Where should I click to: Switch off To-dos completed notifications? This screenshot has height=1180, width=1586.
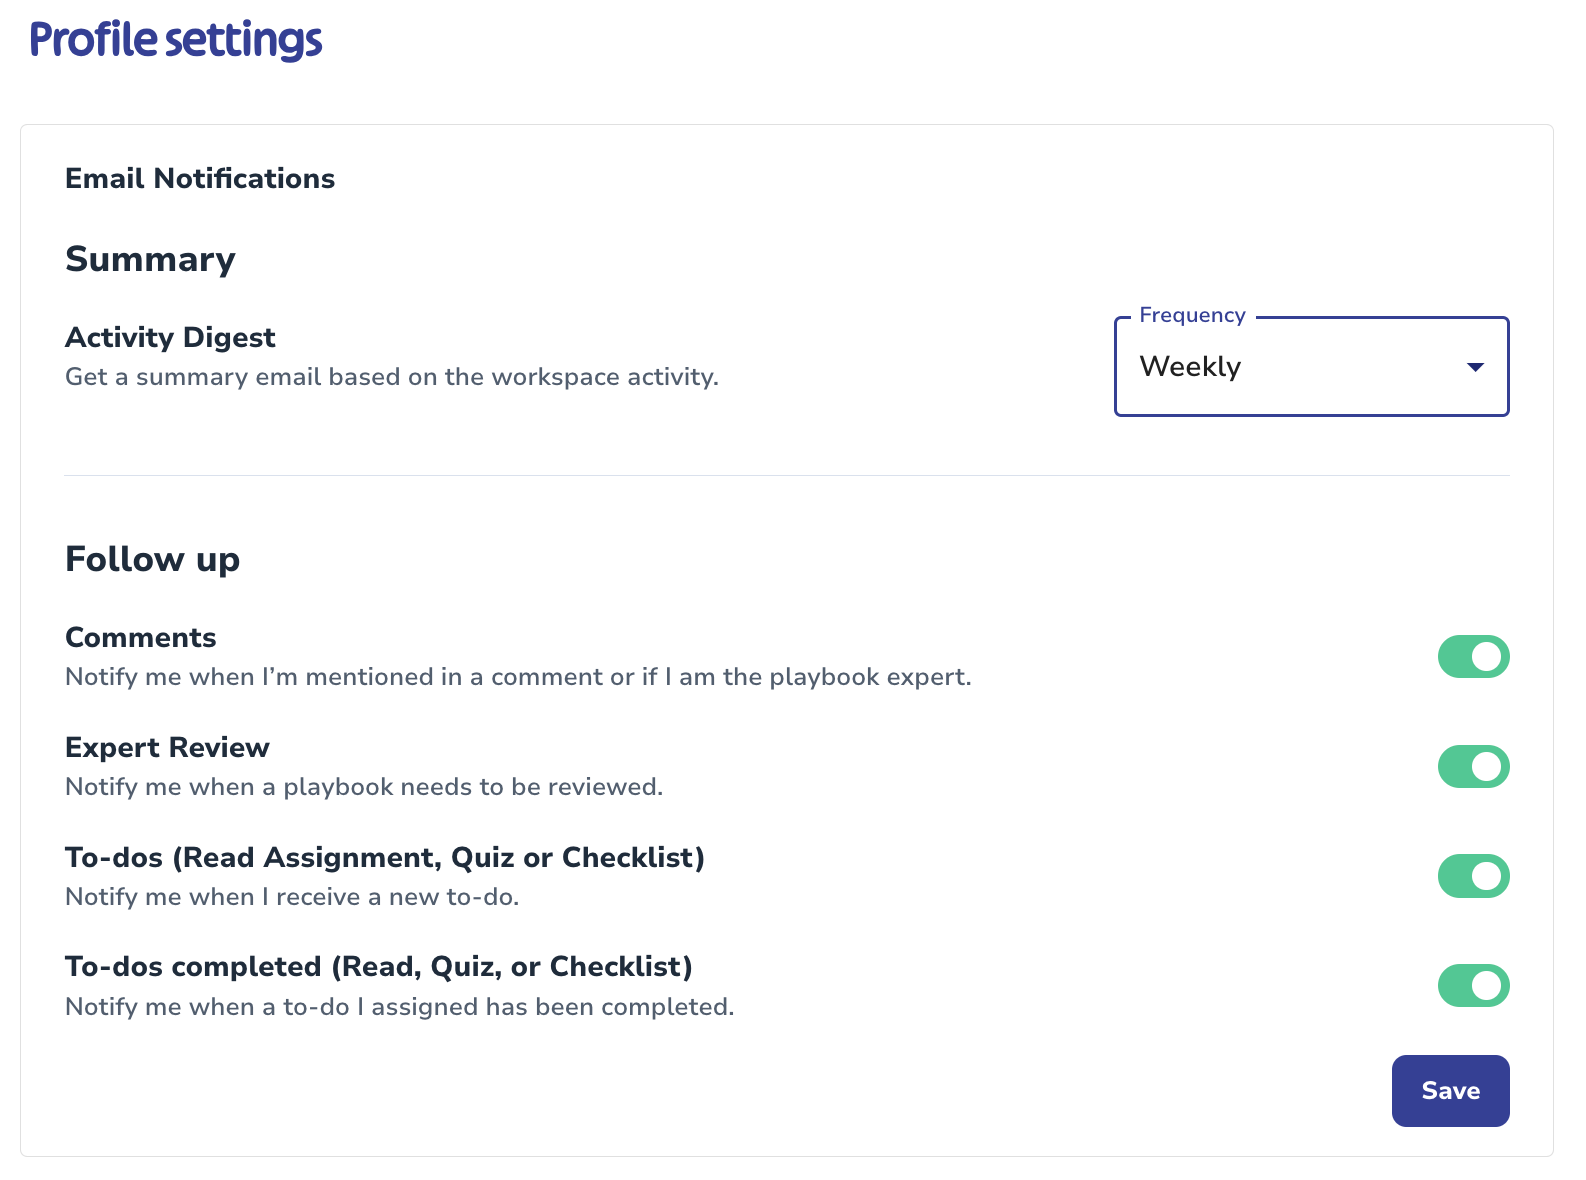click(x=1473, y=986)
